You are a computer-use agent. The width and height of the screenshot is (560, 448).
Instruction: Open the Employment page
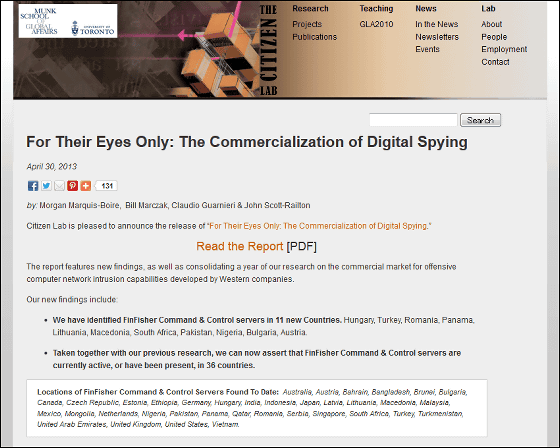504,49
